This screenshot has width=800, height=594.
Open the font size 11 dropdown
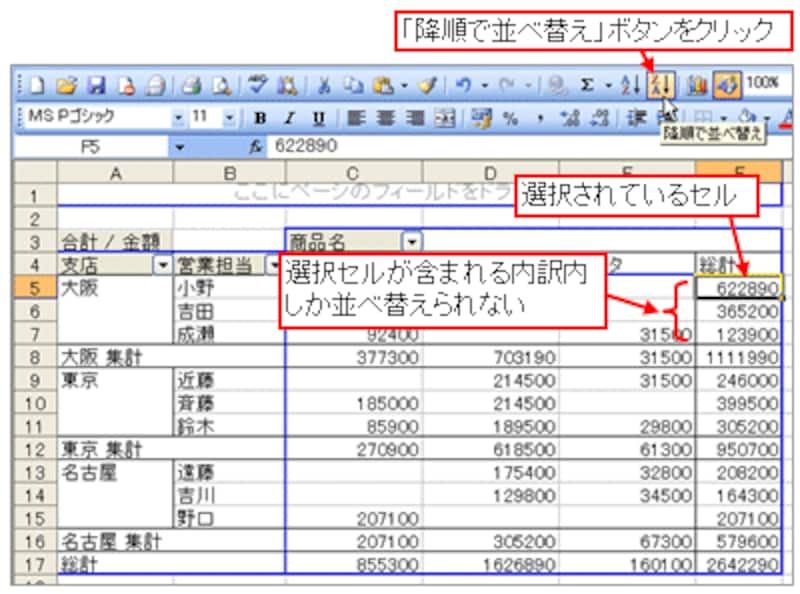tap(229, 118)
